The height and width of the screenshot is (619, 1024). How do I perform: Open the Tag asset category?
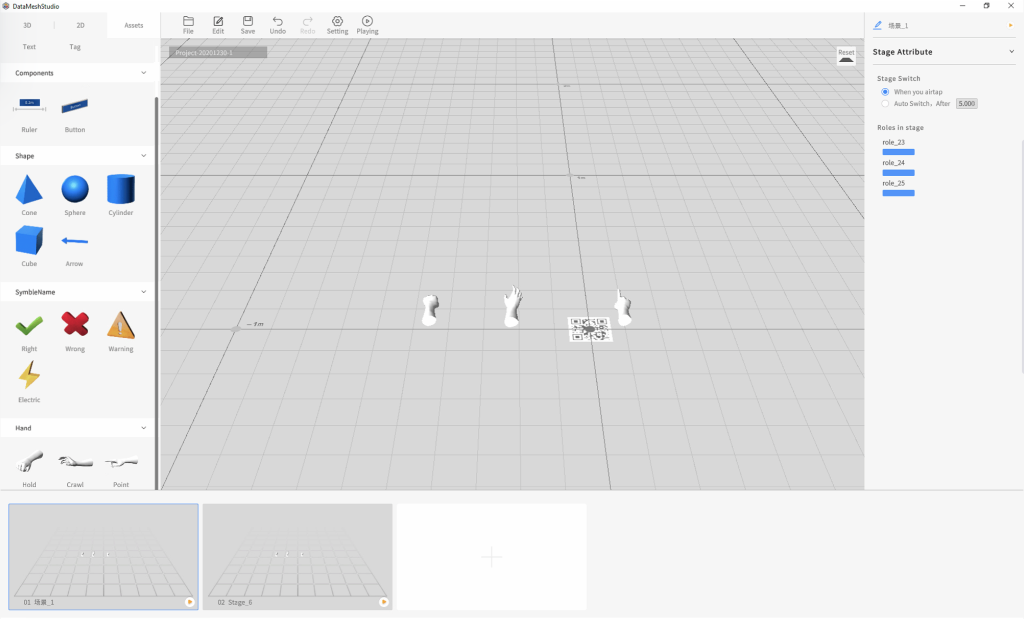tap(75, 47)
